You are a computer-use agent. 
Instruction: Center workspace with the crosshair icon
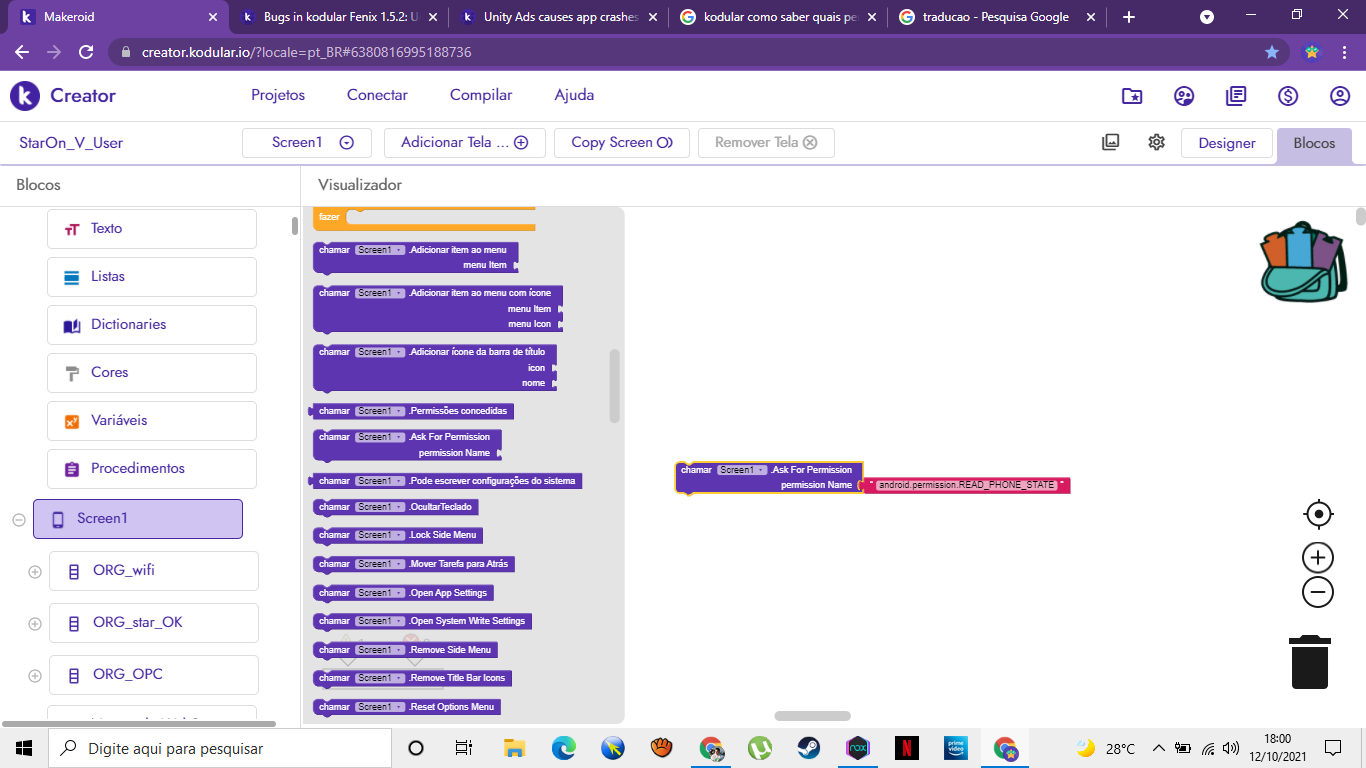click(1318, 514)
